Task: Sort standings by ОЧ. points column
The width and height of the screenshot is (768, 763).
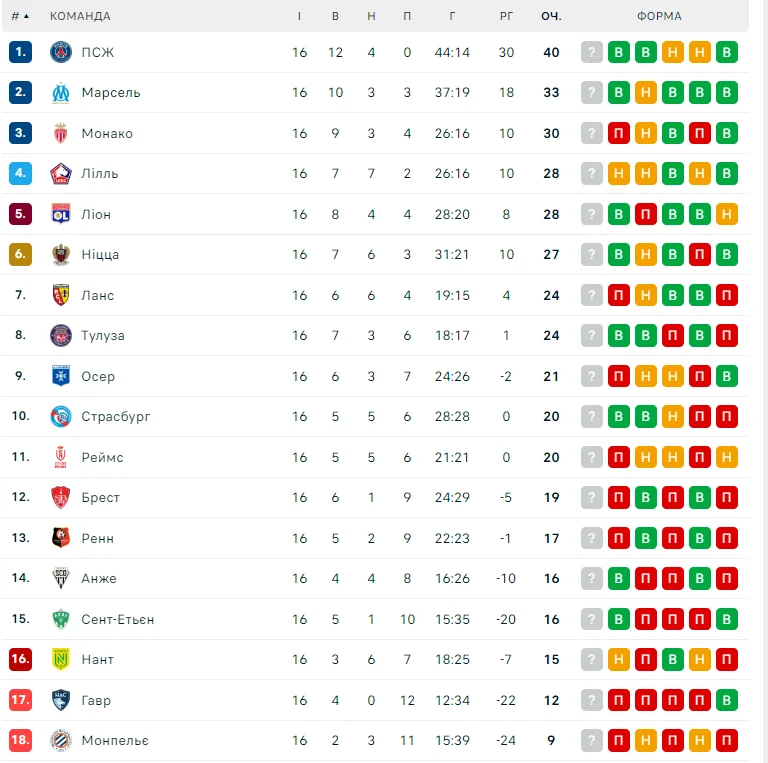Action: click(x=551, y=16)
